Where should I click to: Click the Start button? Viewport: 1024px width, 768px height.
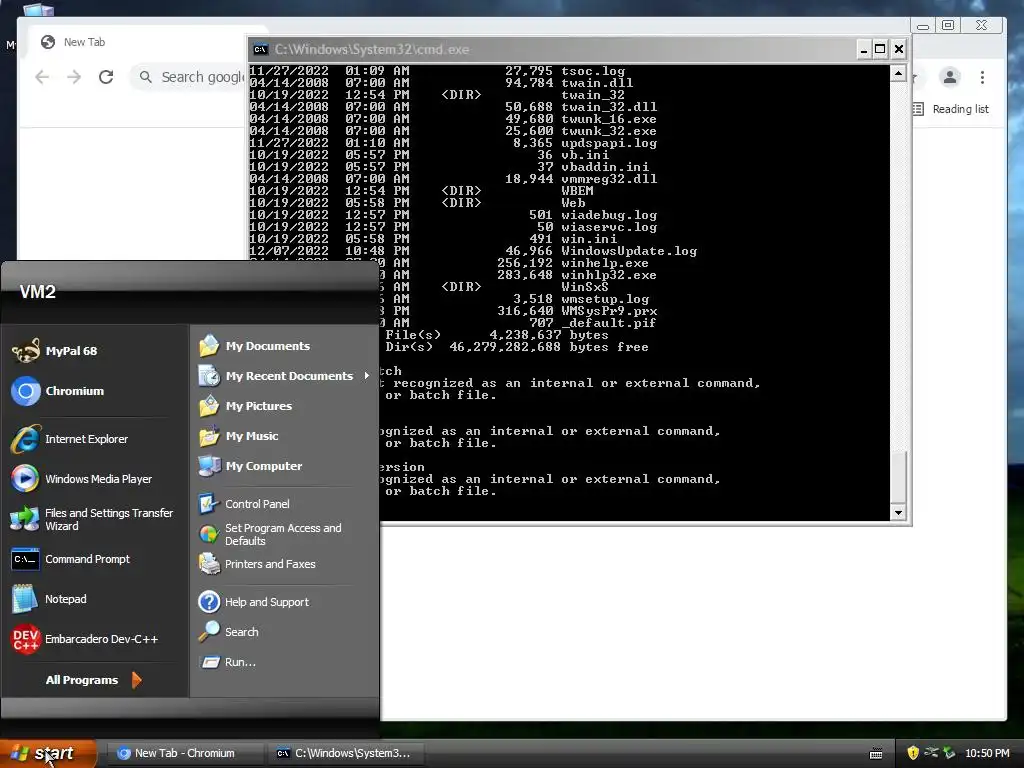click(48, 754)
